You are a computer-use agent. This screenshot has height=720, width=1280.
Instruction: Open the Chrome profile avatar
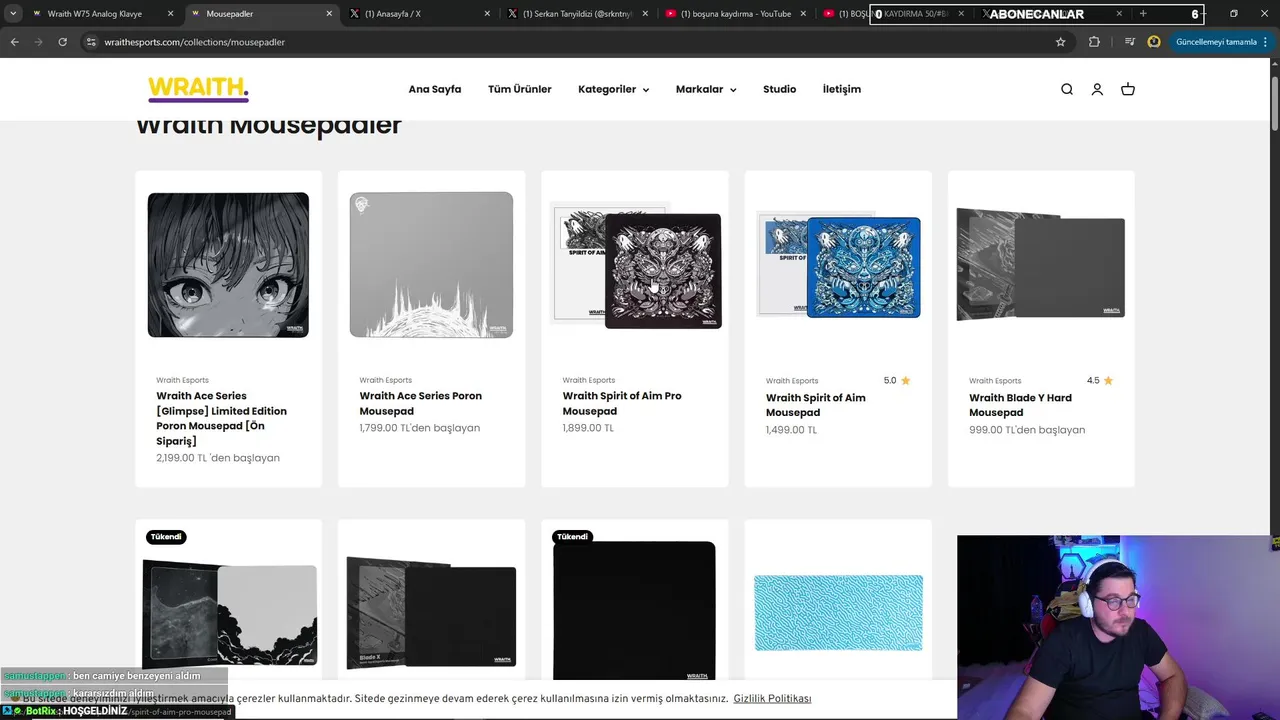pyautogui.click(x=1154, y=42)
